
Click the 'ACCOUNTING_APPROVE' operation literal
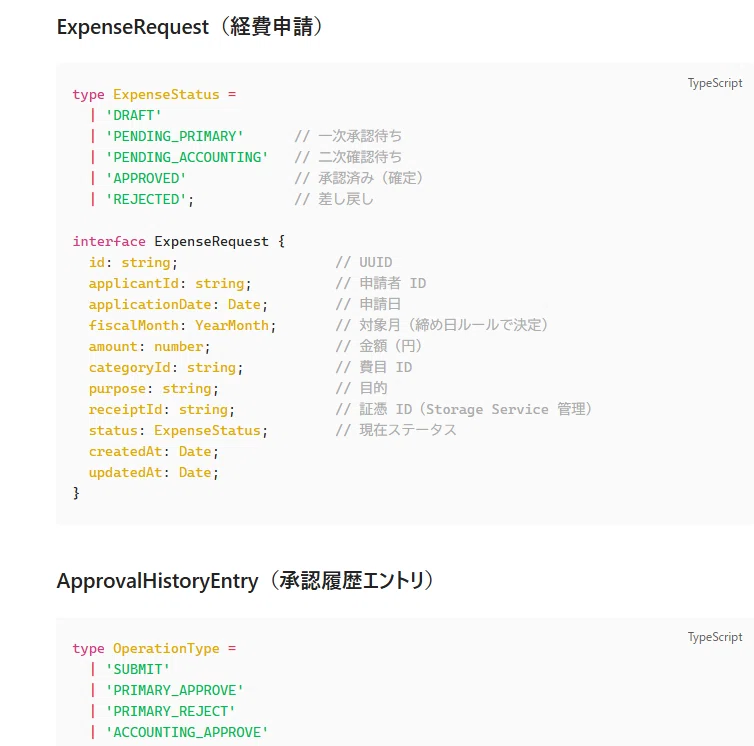(x=187, y=733)
